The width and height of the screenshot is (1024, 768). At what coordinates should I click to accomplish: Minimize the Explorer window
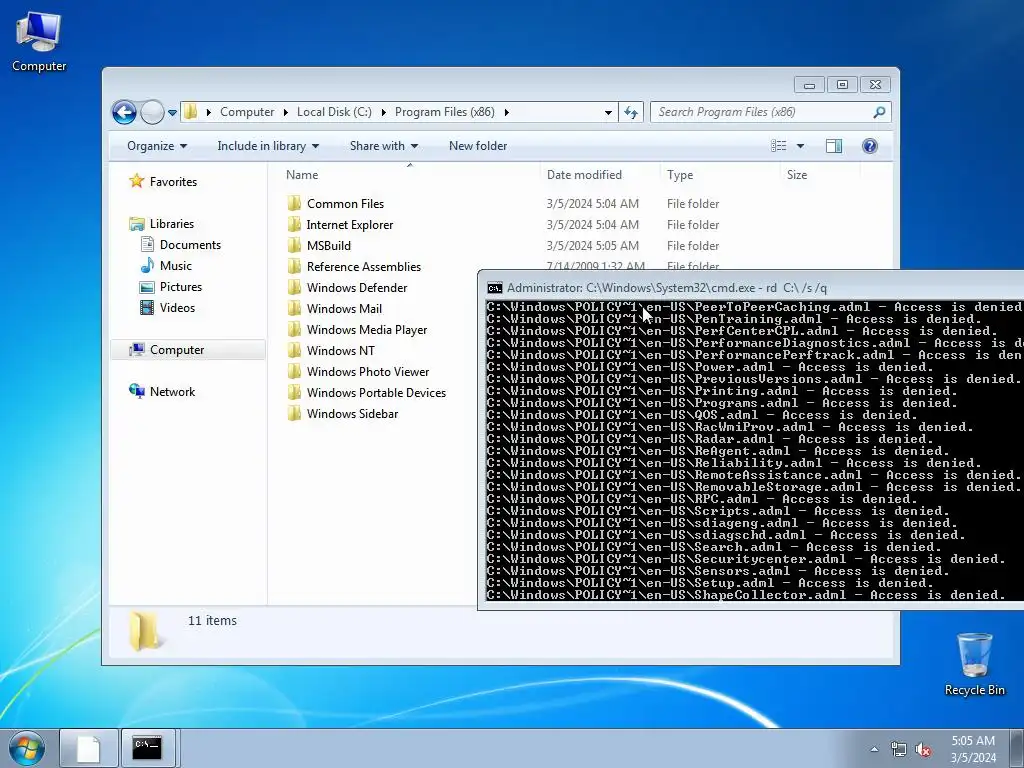809,85
